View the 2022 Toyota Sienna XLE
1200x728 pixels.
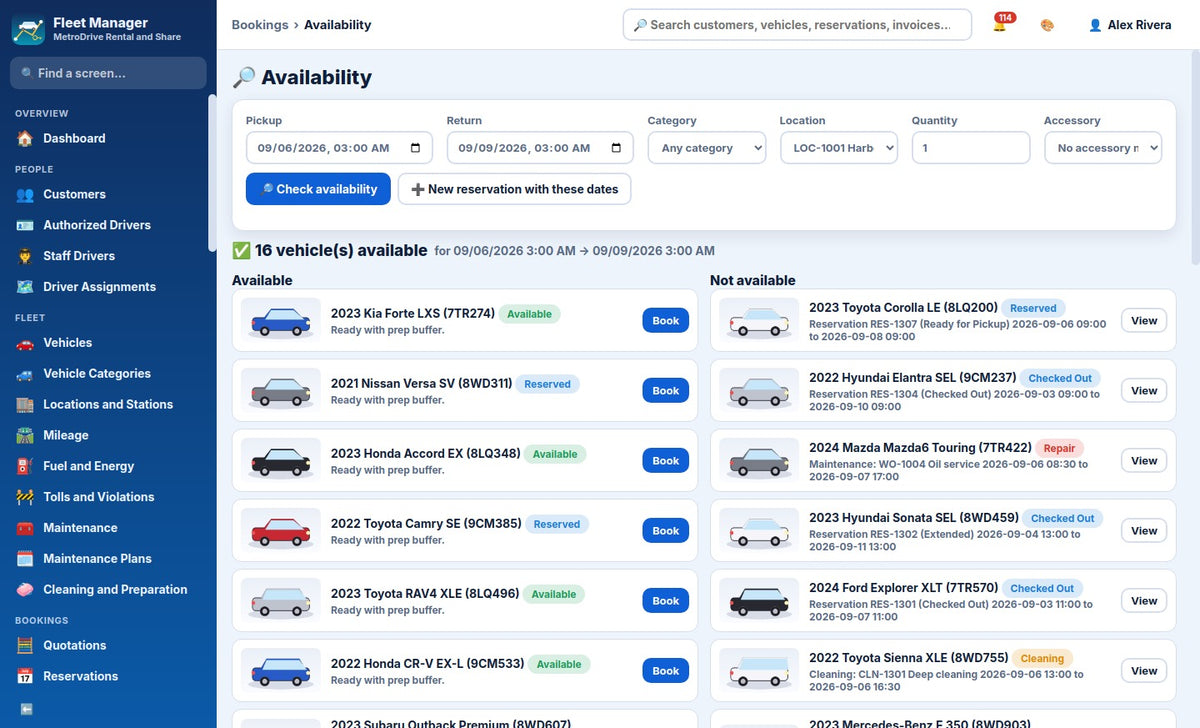click(x=1144, y=671)
